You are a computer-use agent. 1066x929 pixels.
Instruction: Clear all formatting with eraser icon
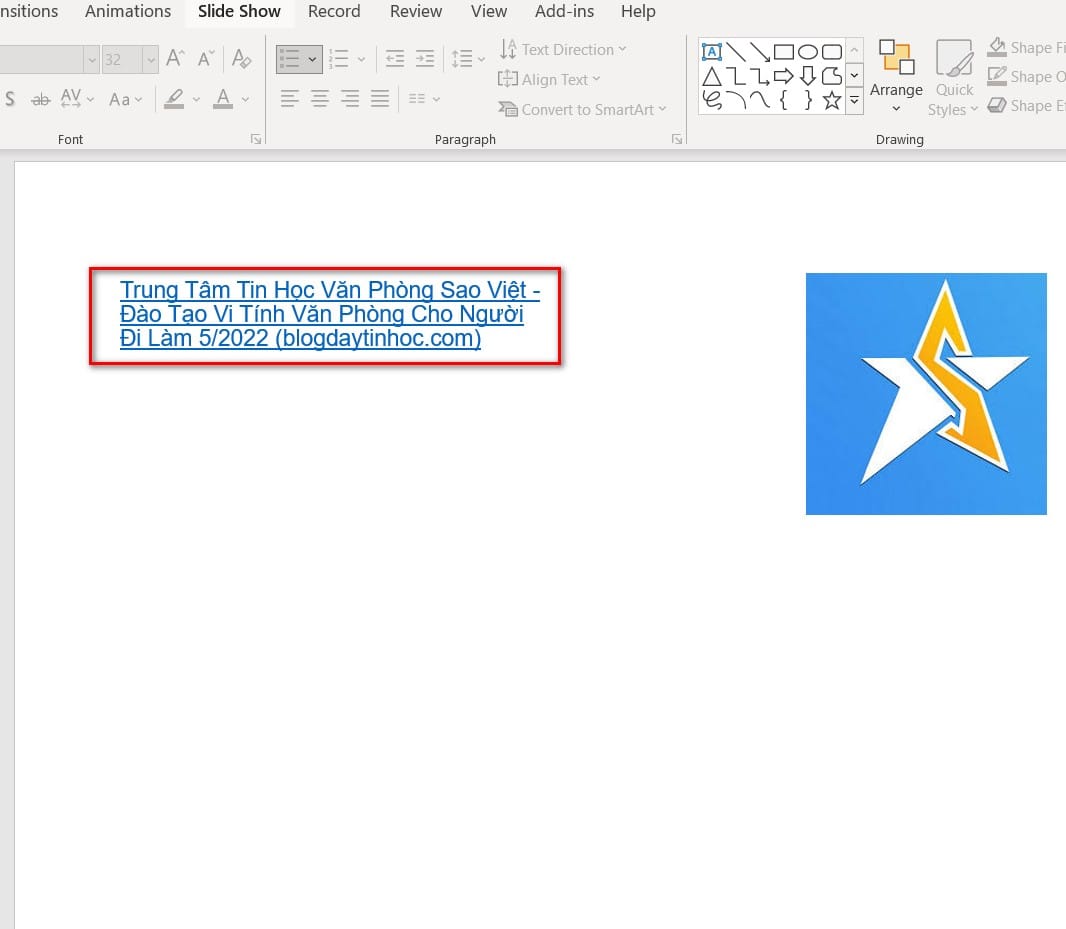tap(241, 58)
